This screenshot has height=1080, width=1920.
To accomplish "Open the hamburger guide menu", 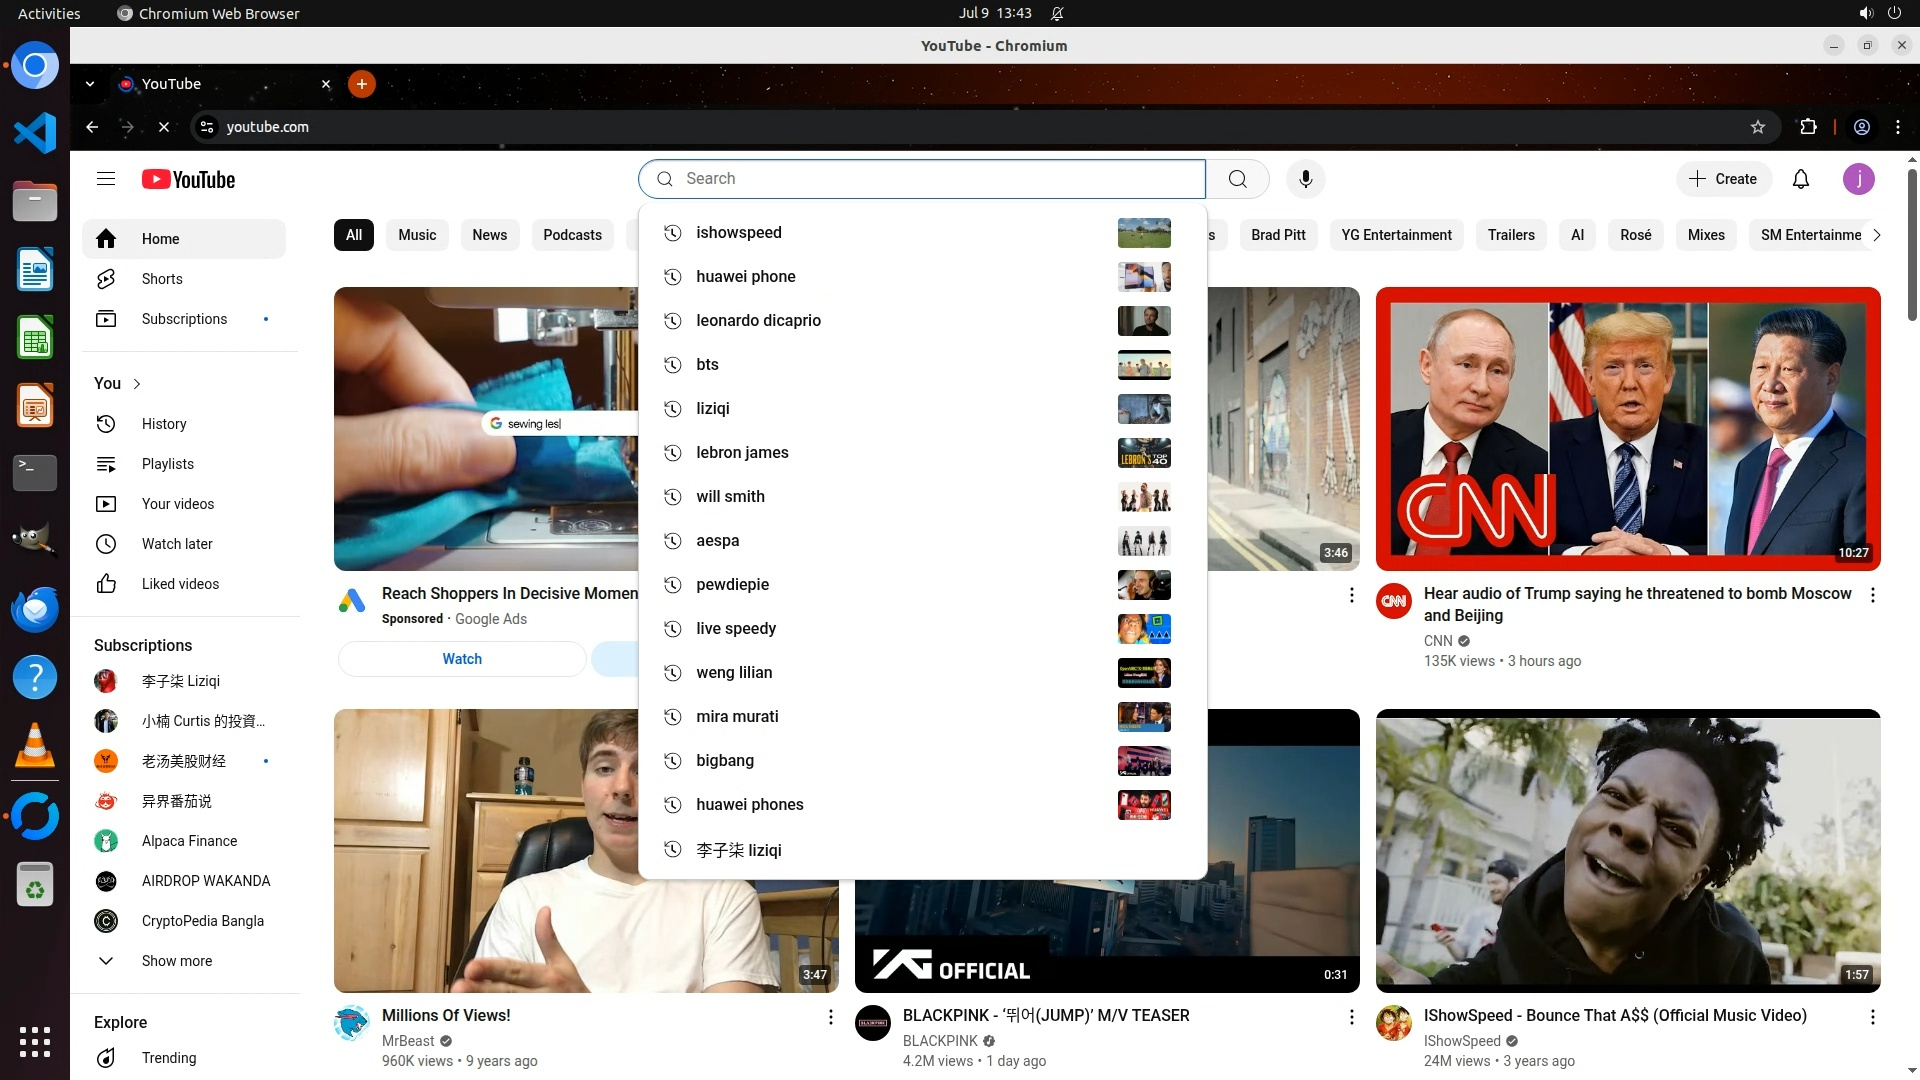I will pos(106,179).
